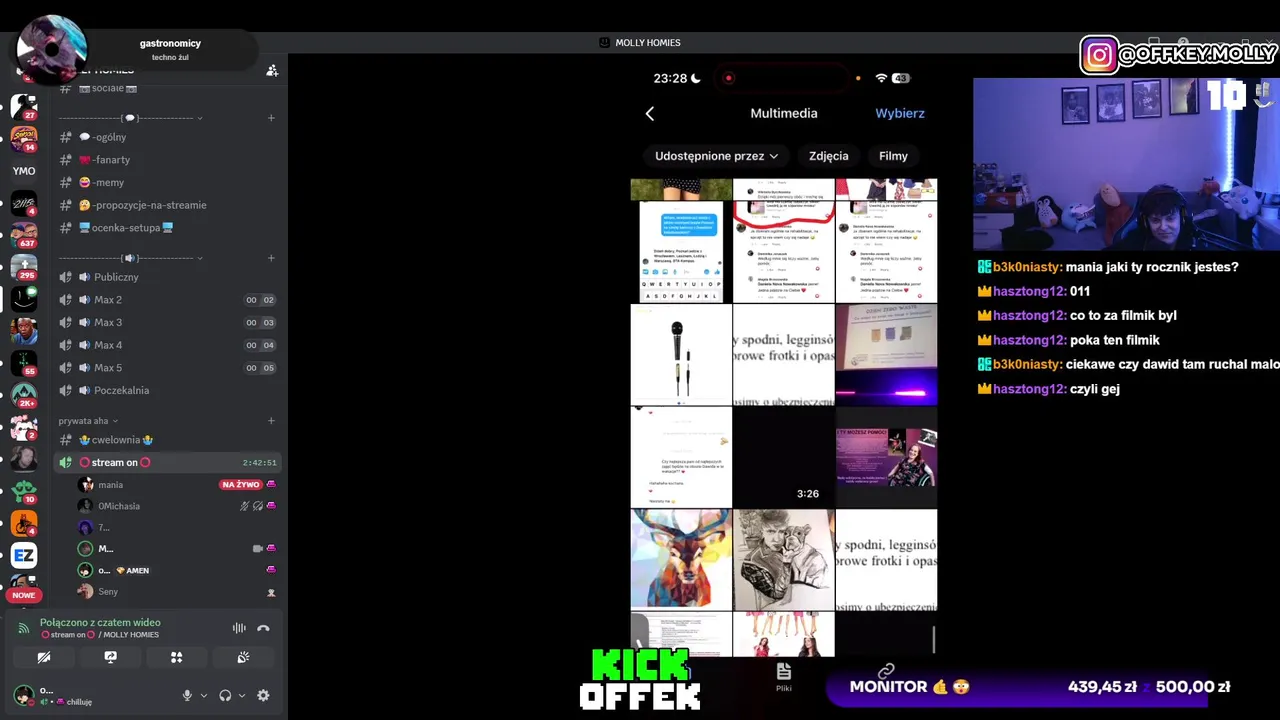This screenshot has height=720, width=1280.
Task: Select the Zdjęcia filter tab
Action: point(829,156)
